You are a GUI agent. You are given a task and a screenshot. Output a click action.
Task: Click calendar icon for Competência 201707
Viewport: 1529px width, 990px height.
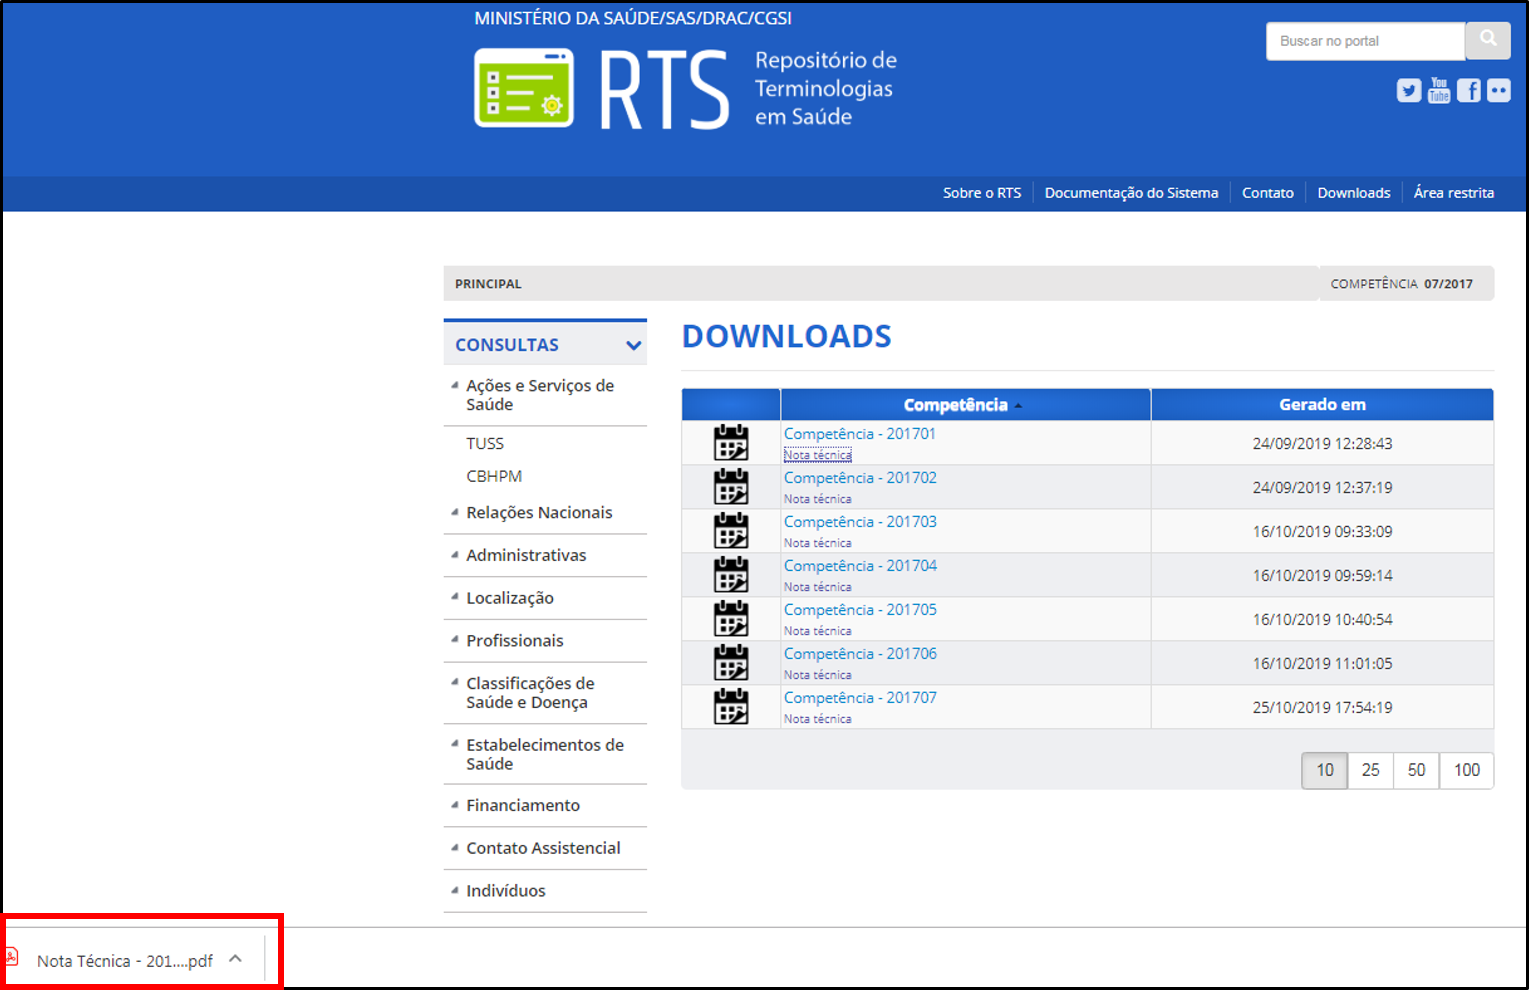731,707
